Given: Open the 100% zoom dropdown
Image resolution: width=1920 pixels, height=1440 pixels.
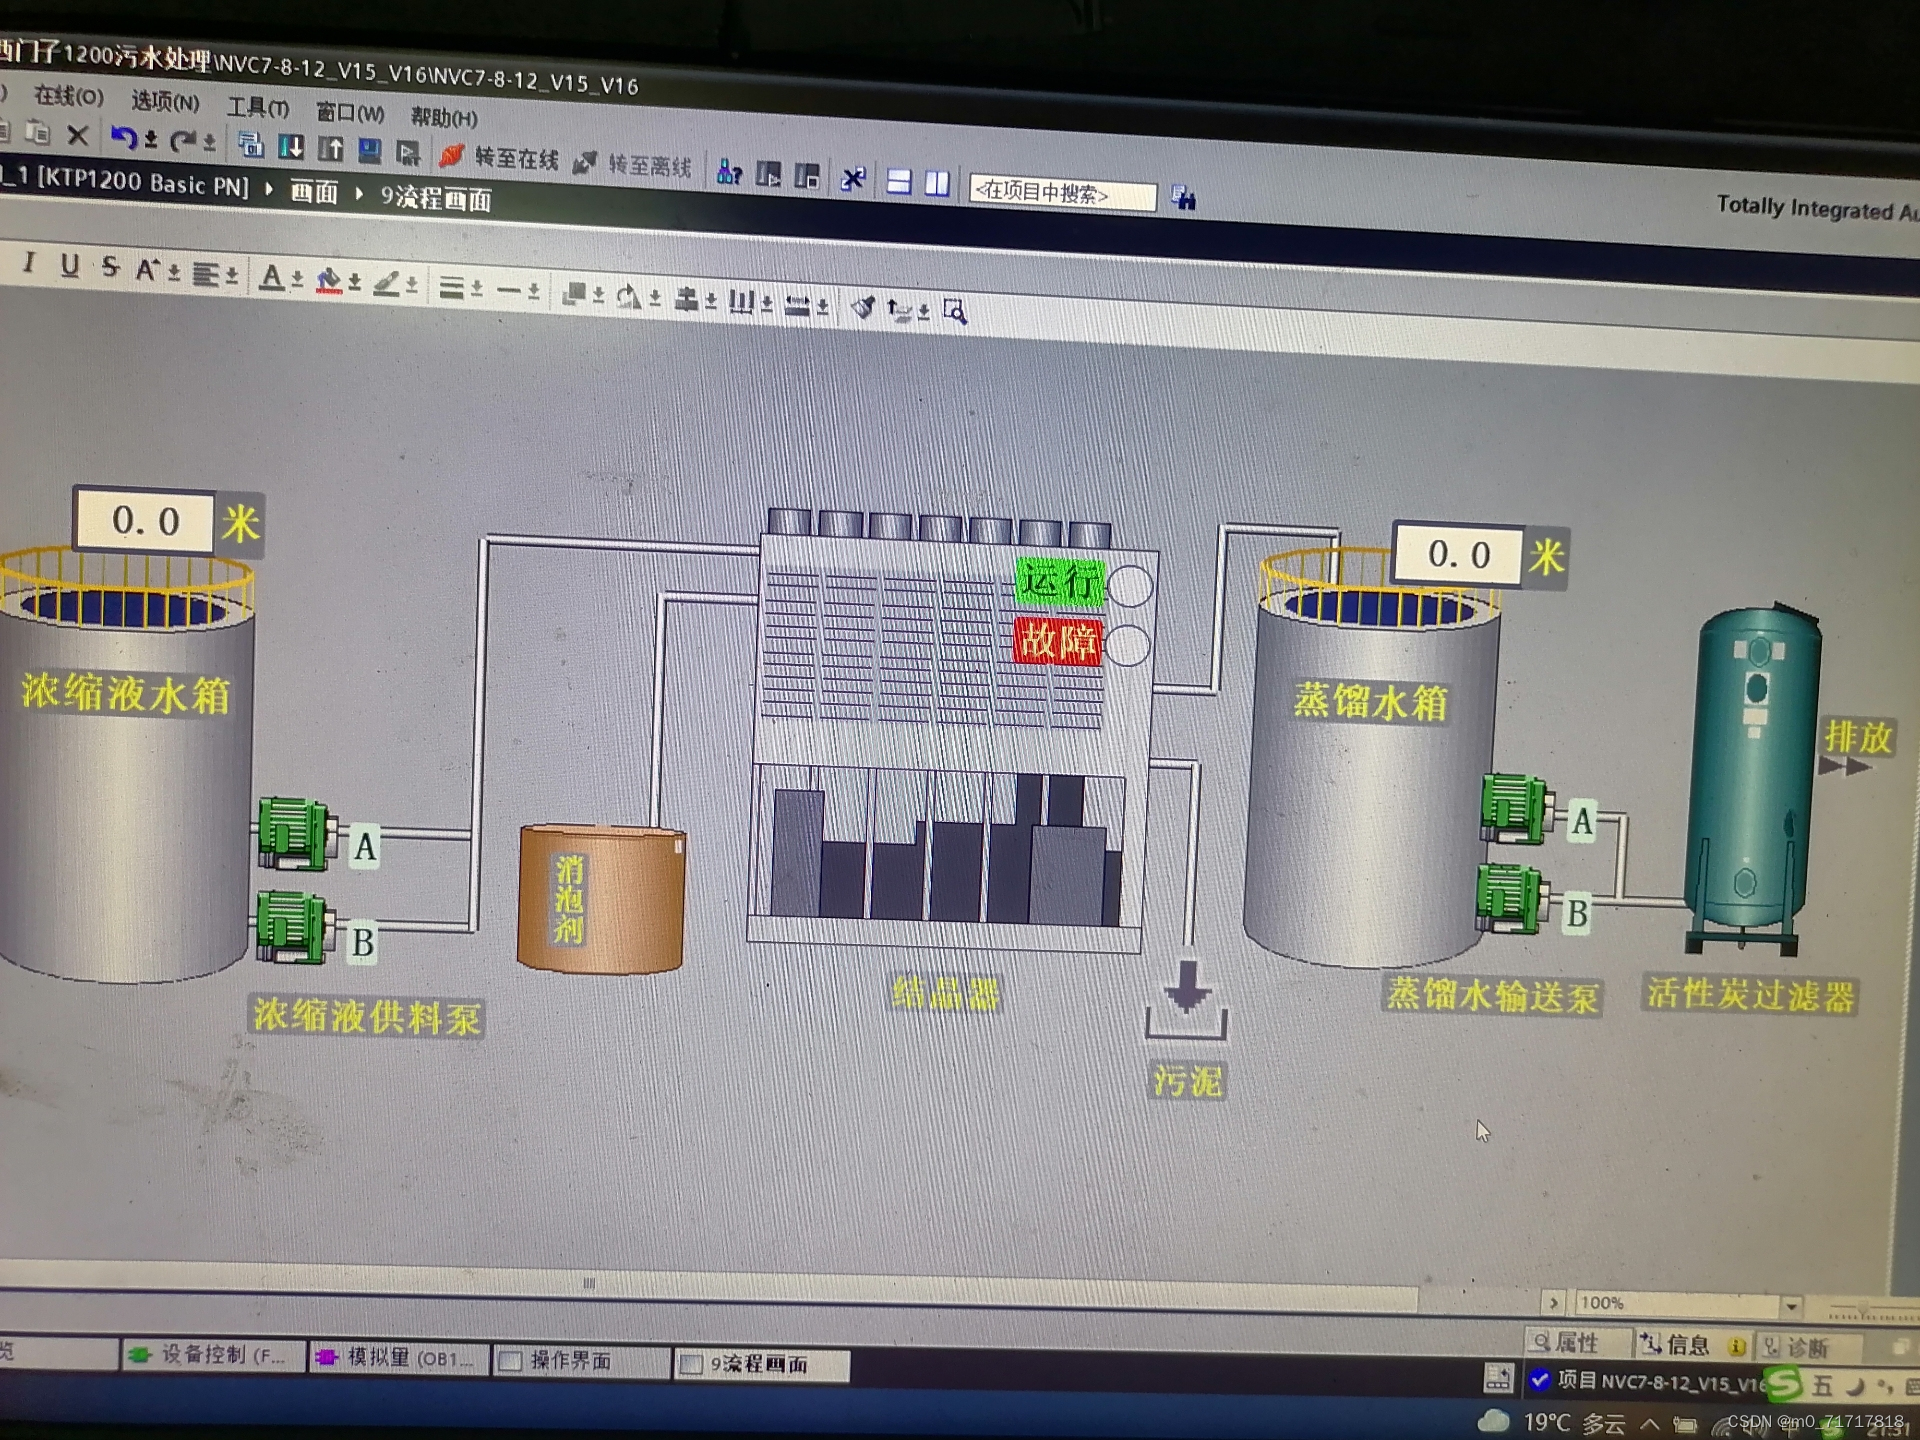Looking at the screenshot, I should (x=1791, y=1306).
